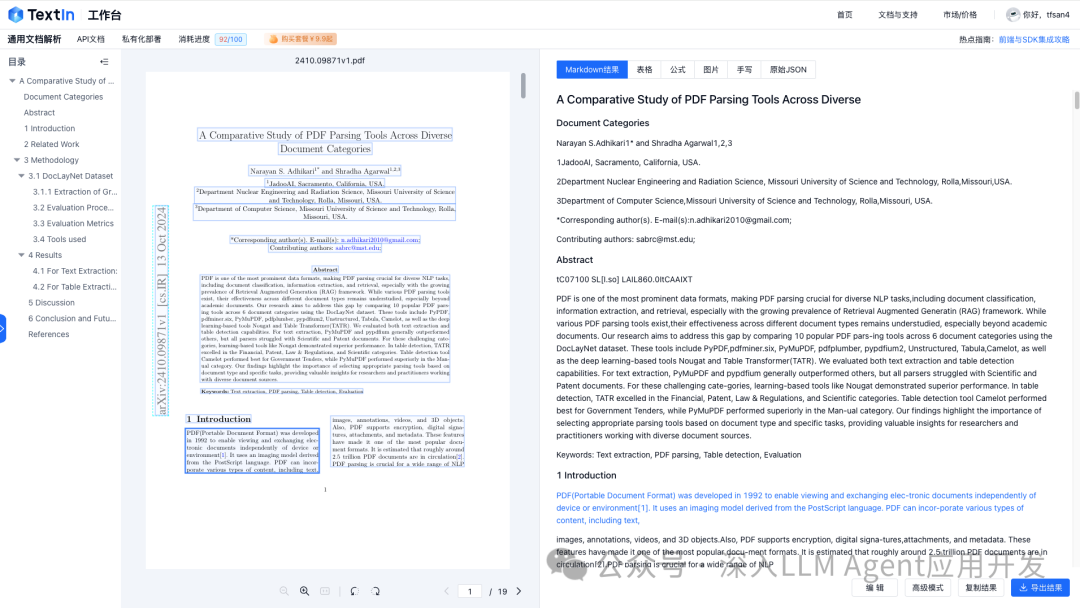Open the 原始JSON tab
1080x608 pixels.
click(x=788, y=70)
